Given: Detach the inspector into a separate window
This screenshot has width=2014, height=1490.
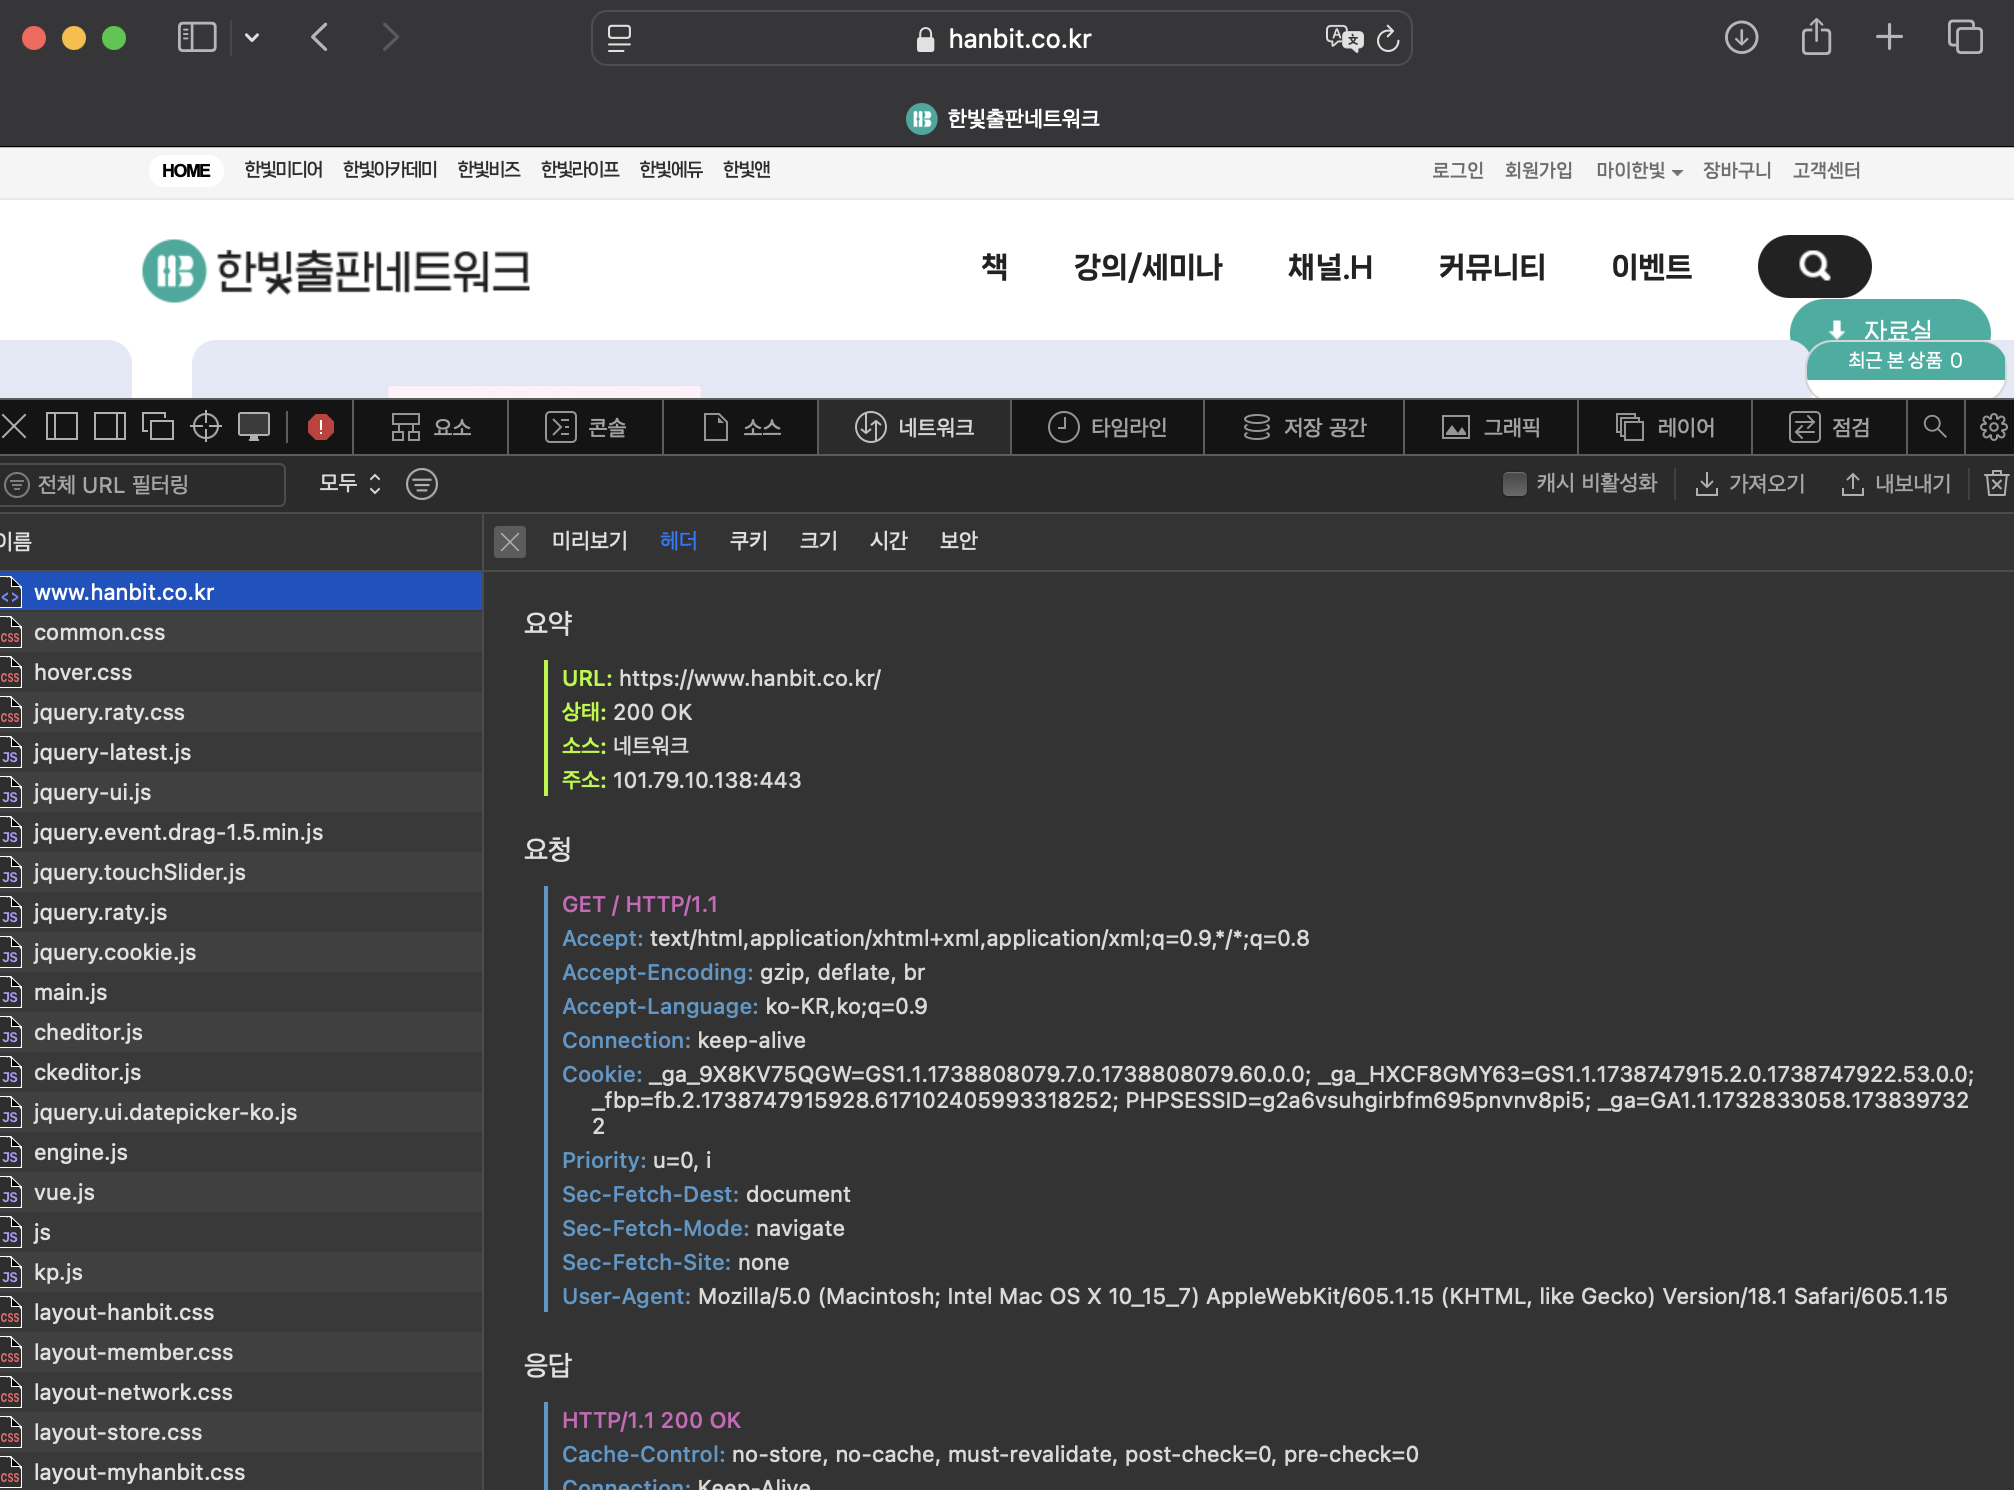Looking at the screenshot, I should (158, 427).
